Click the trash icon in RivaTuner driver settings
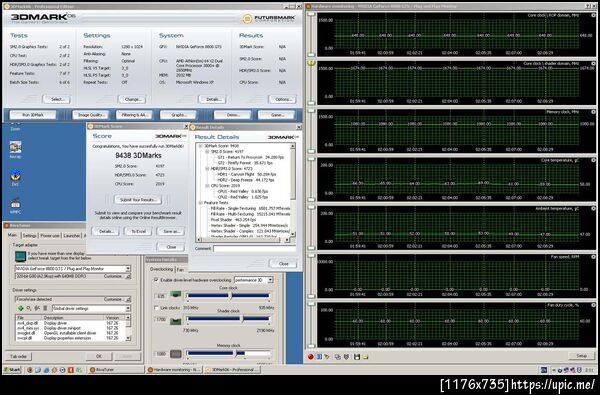600x395 pixels. point(45,308)
